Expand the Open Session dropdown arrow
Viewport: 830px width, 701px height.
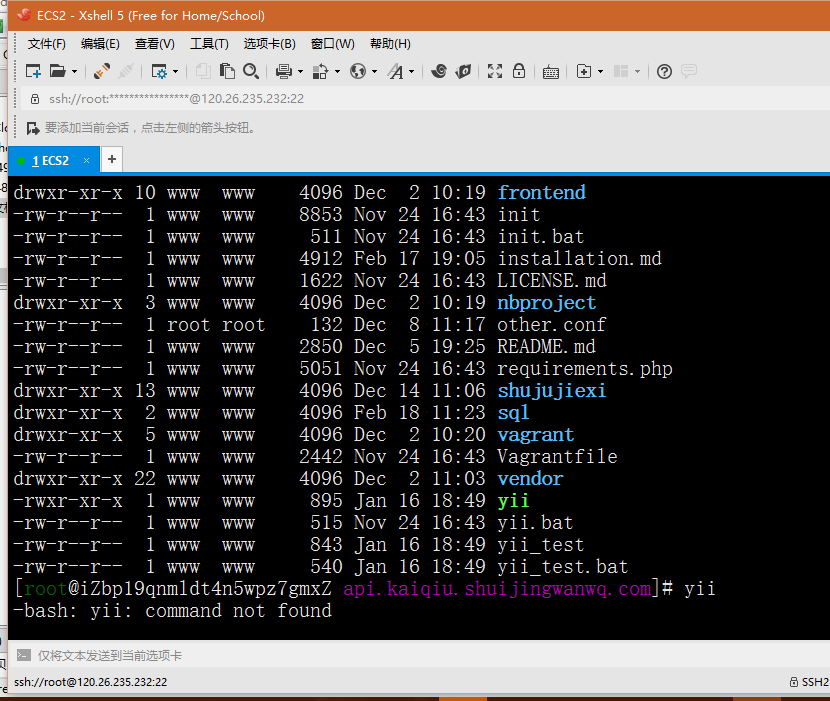pyautogui.click(x=74, y=71)
